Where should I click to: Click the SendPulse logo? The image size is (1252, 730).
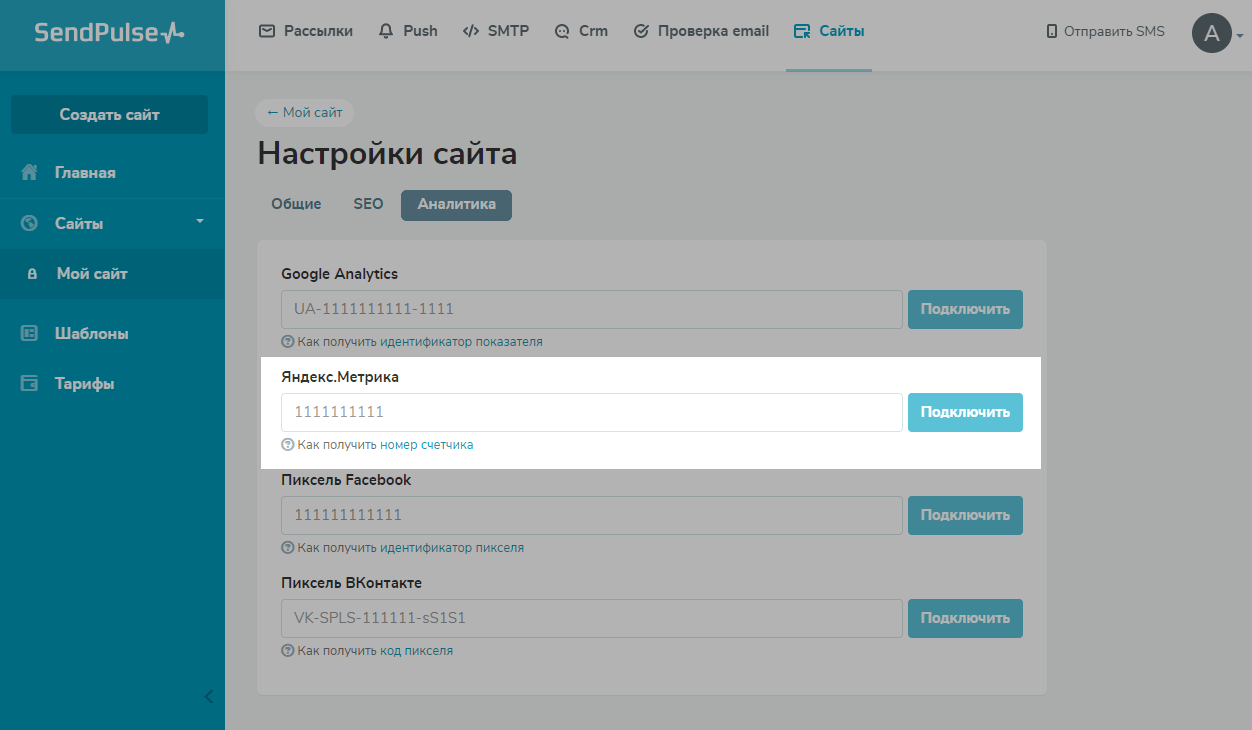pos(109,33)
